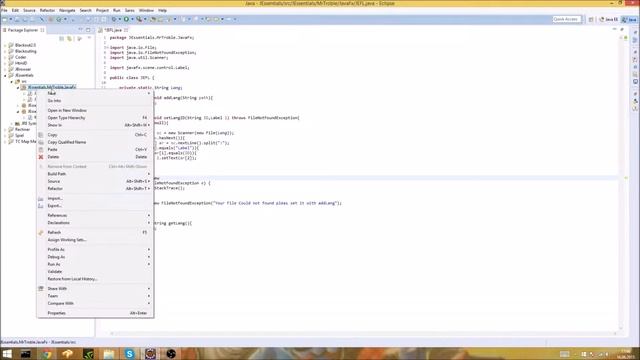Click Link with Editor icon in Package Explorer
Screen dimensions: 640x360
[x=69, y=38]
